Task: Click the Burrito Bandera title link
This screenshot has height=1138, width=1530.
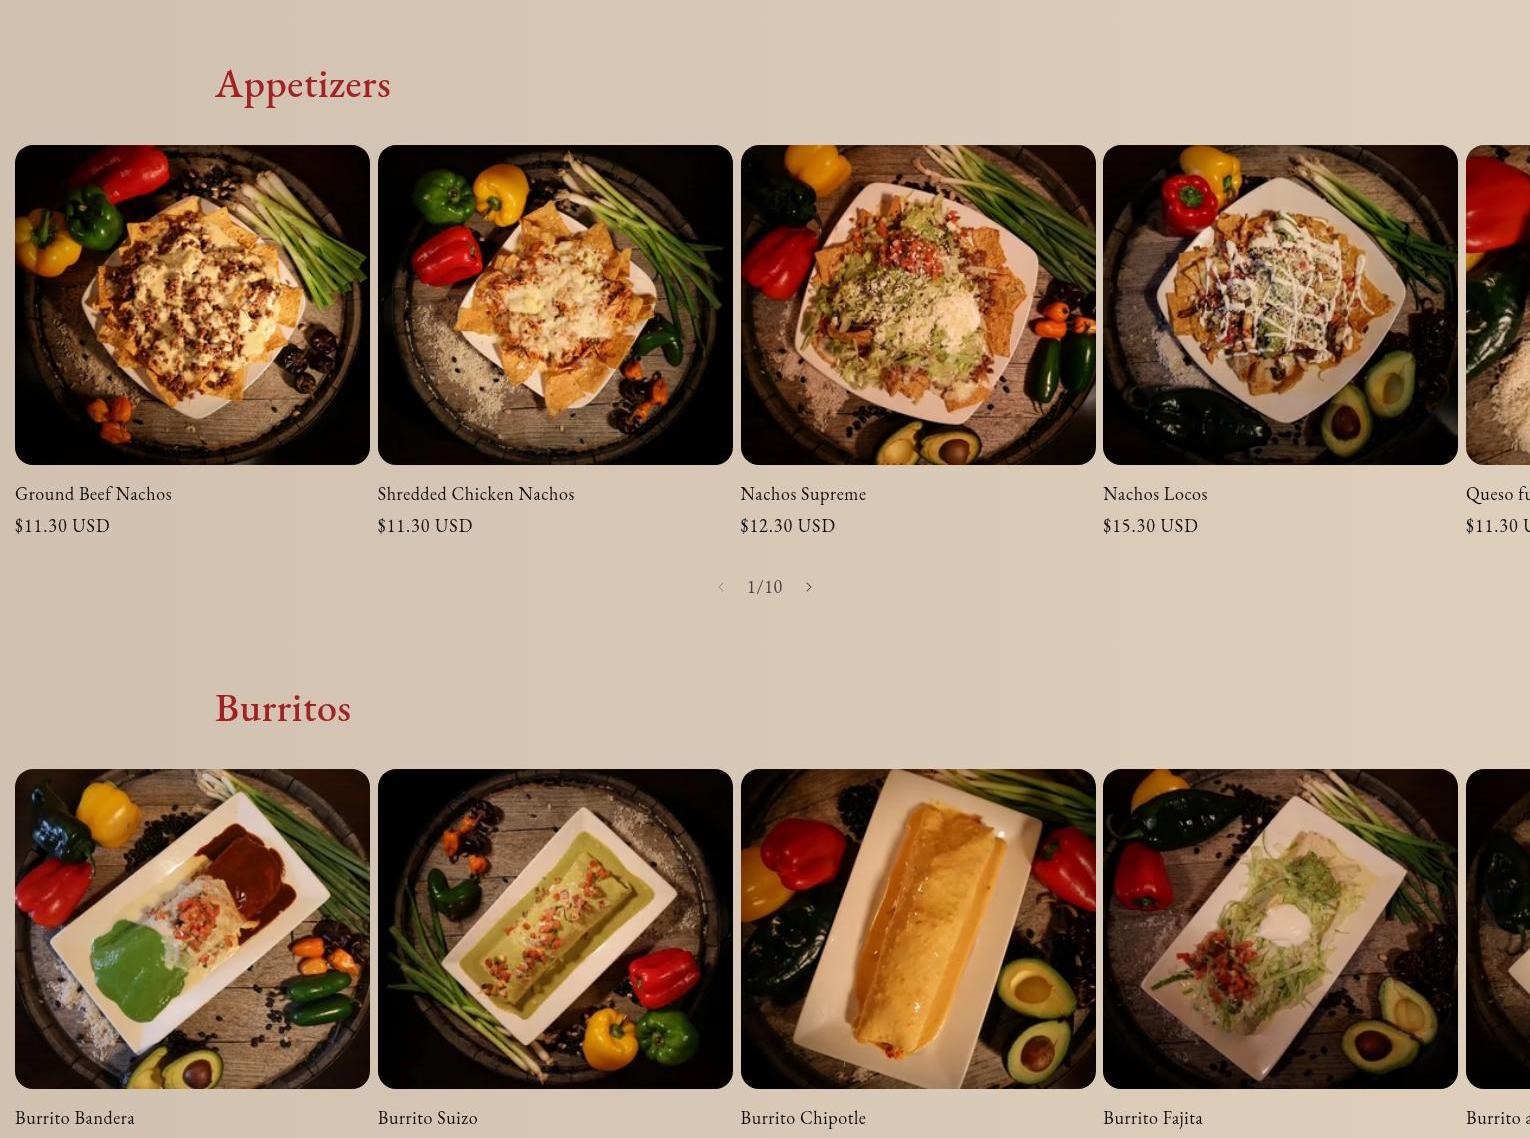Action: click(x=75, y=1118)
